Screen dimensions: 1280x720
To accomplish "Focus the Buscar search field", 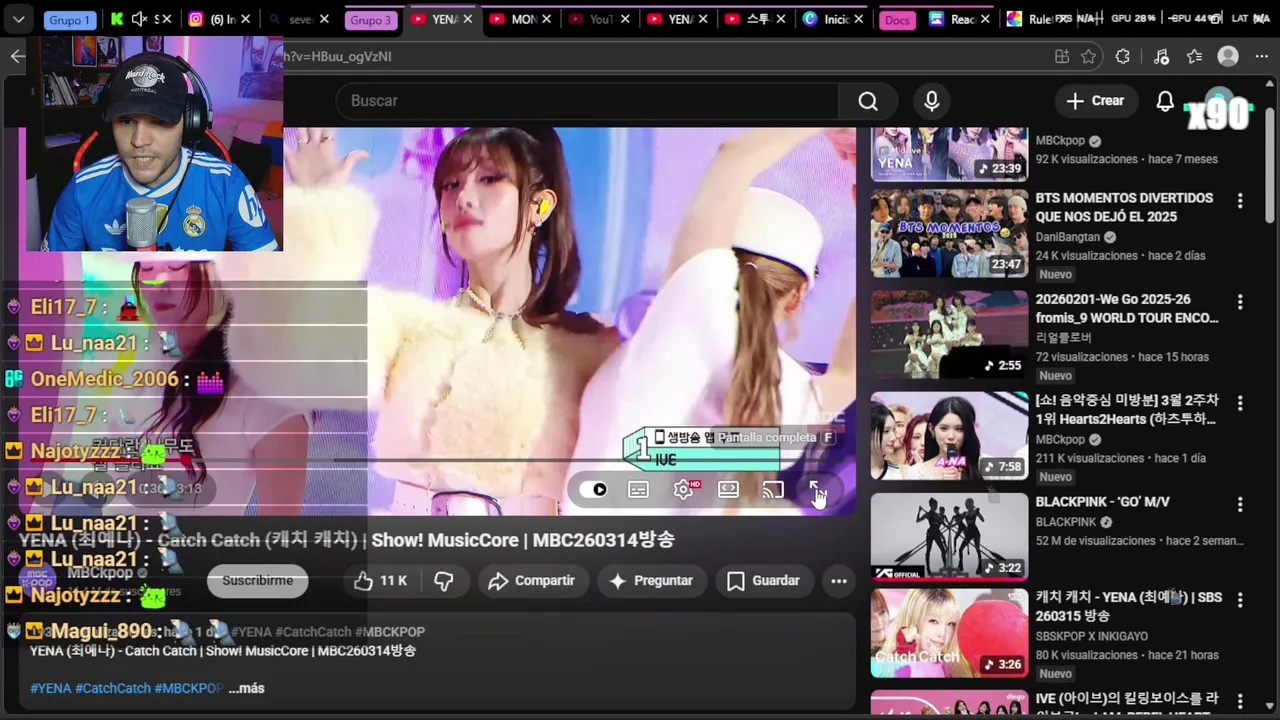I will pyautogui.click(x=588, y=101).
